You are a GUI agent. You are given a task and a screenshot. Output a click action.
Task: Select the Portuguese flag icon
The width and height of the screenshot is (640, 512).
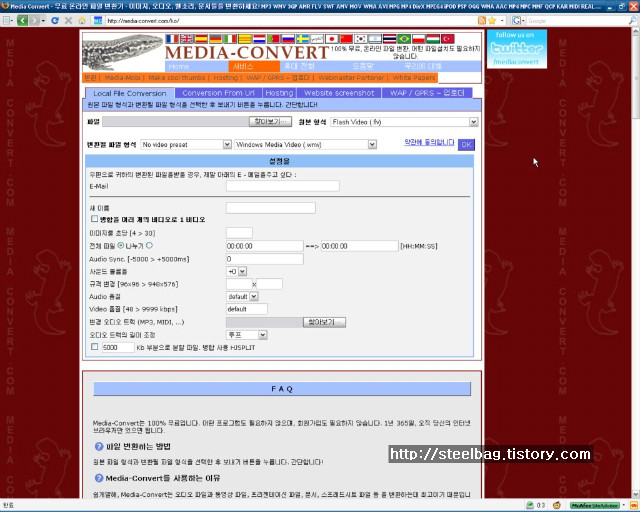[273, 39]
